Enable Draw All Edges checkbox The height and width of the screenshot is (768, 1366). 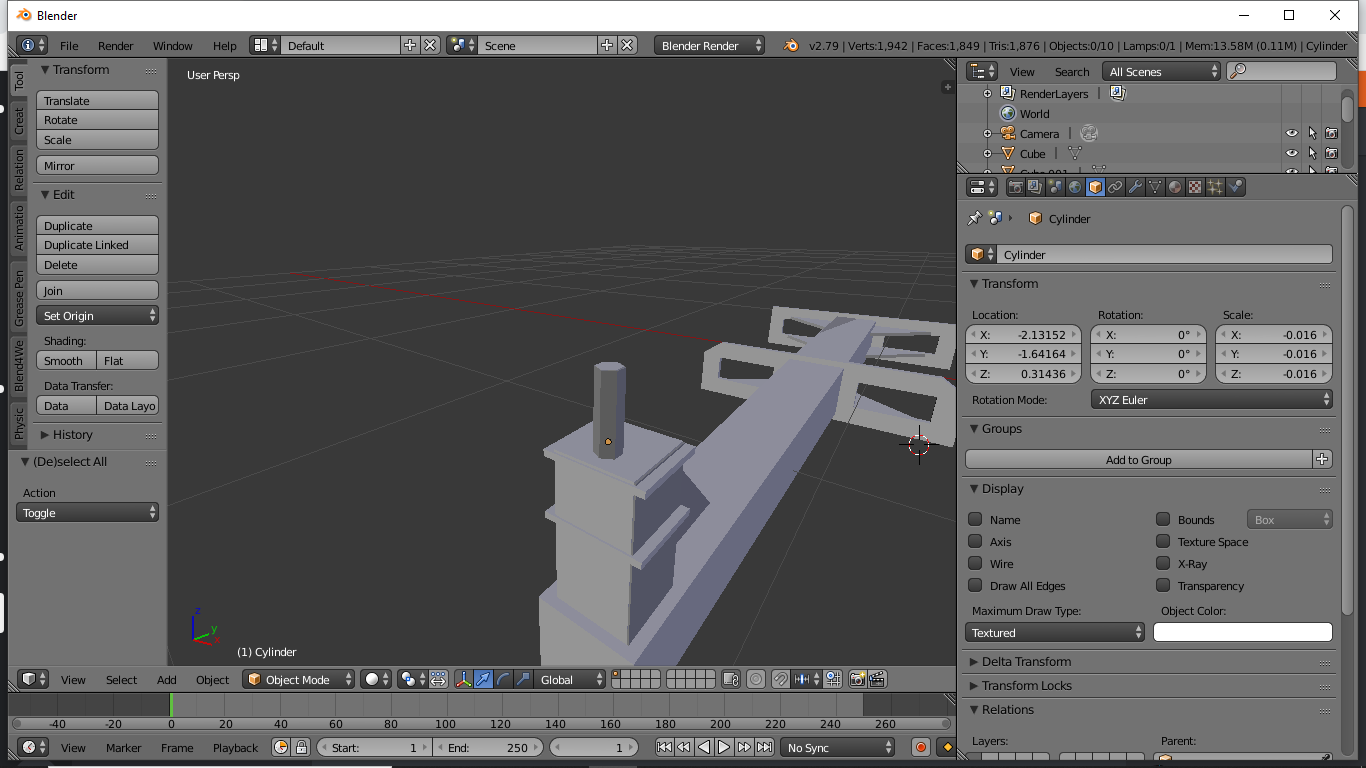pos(975,585)
